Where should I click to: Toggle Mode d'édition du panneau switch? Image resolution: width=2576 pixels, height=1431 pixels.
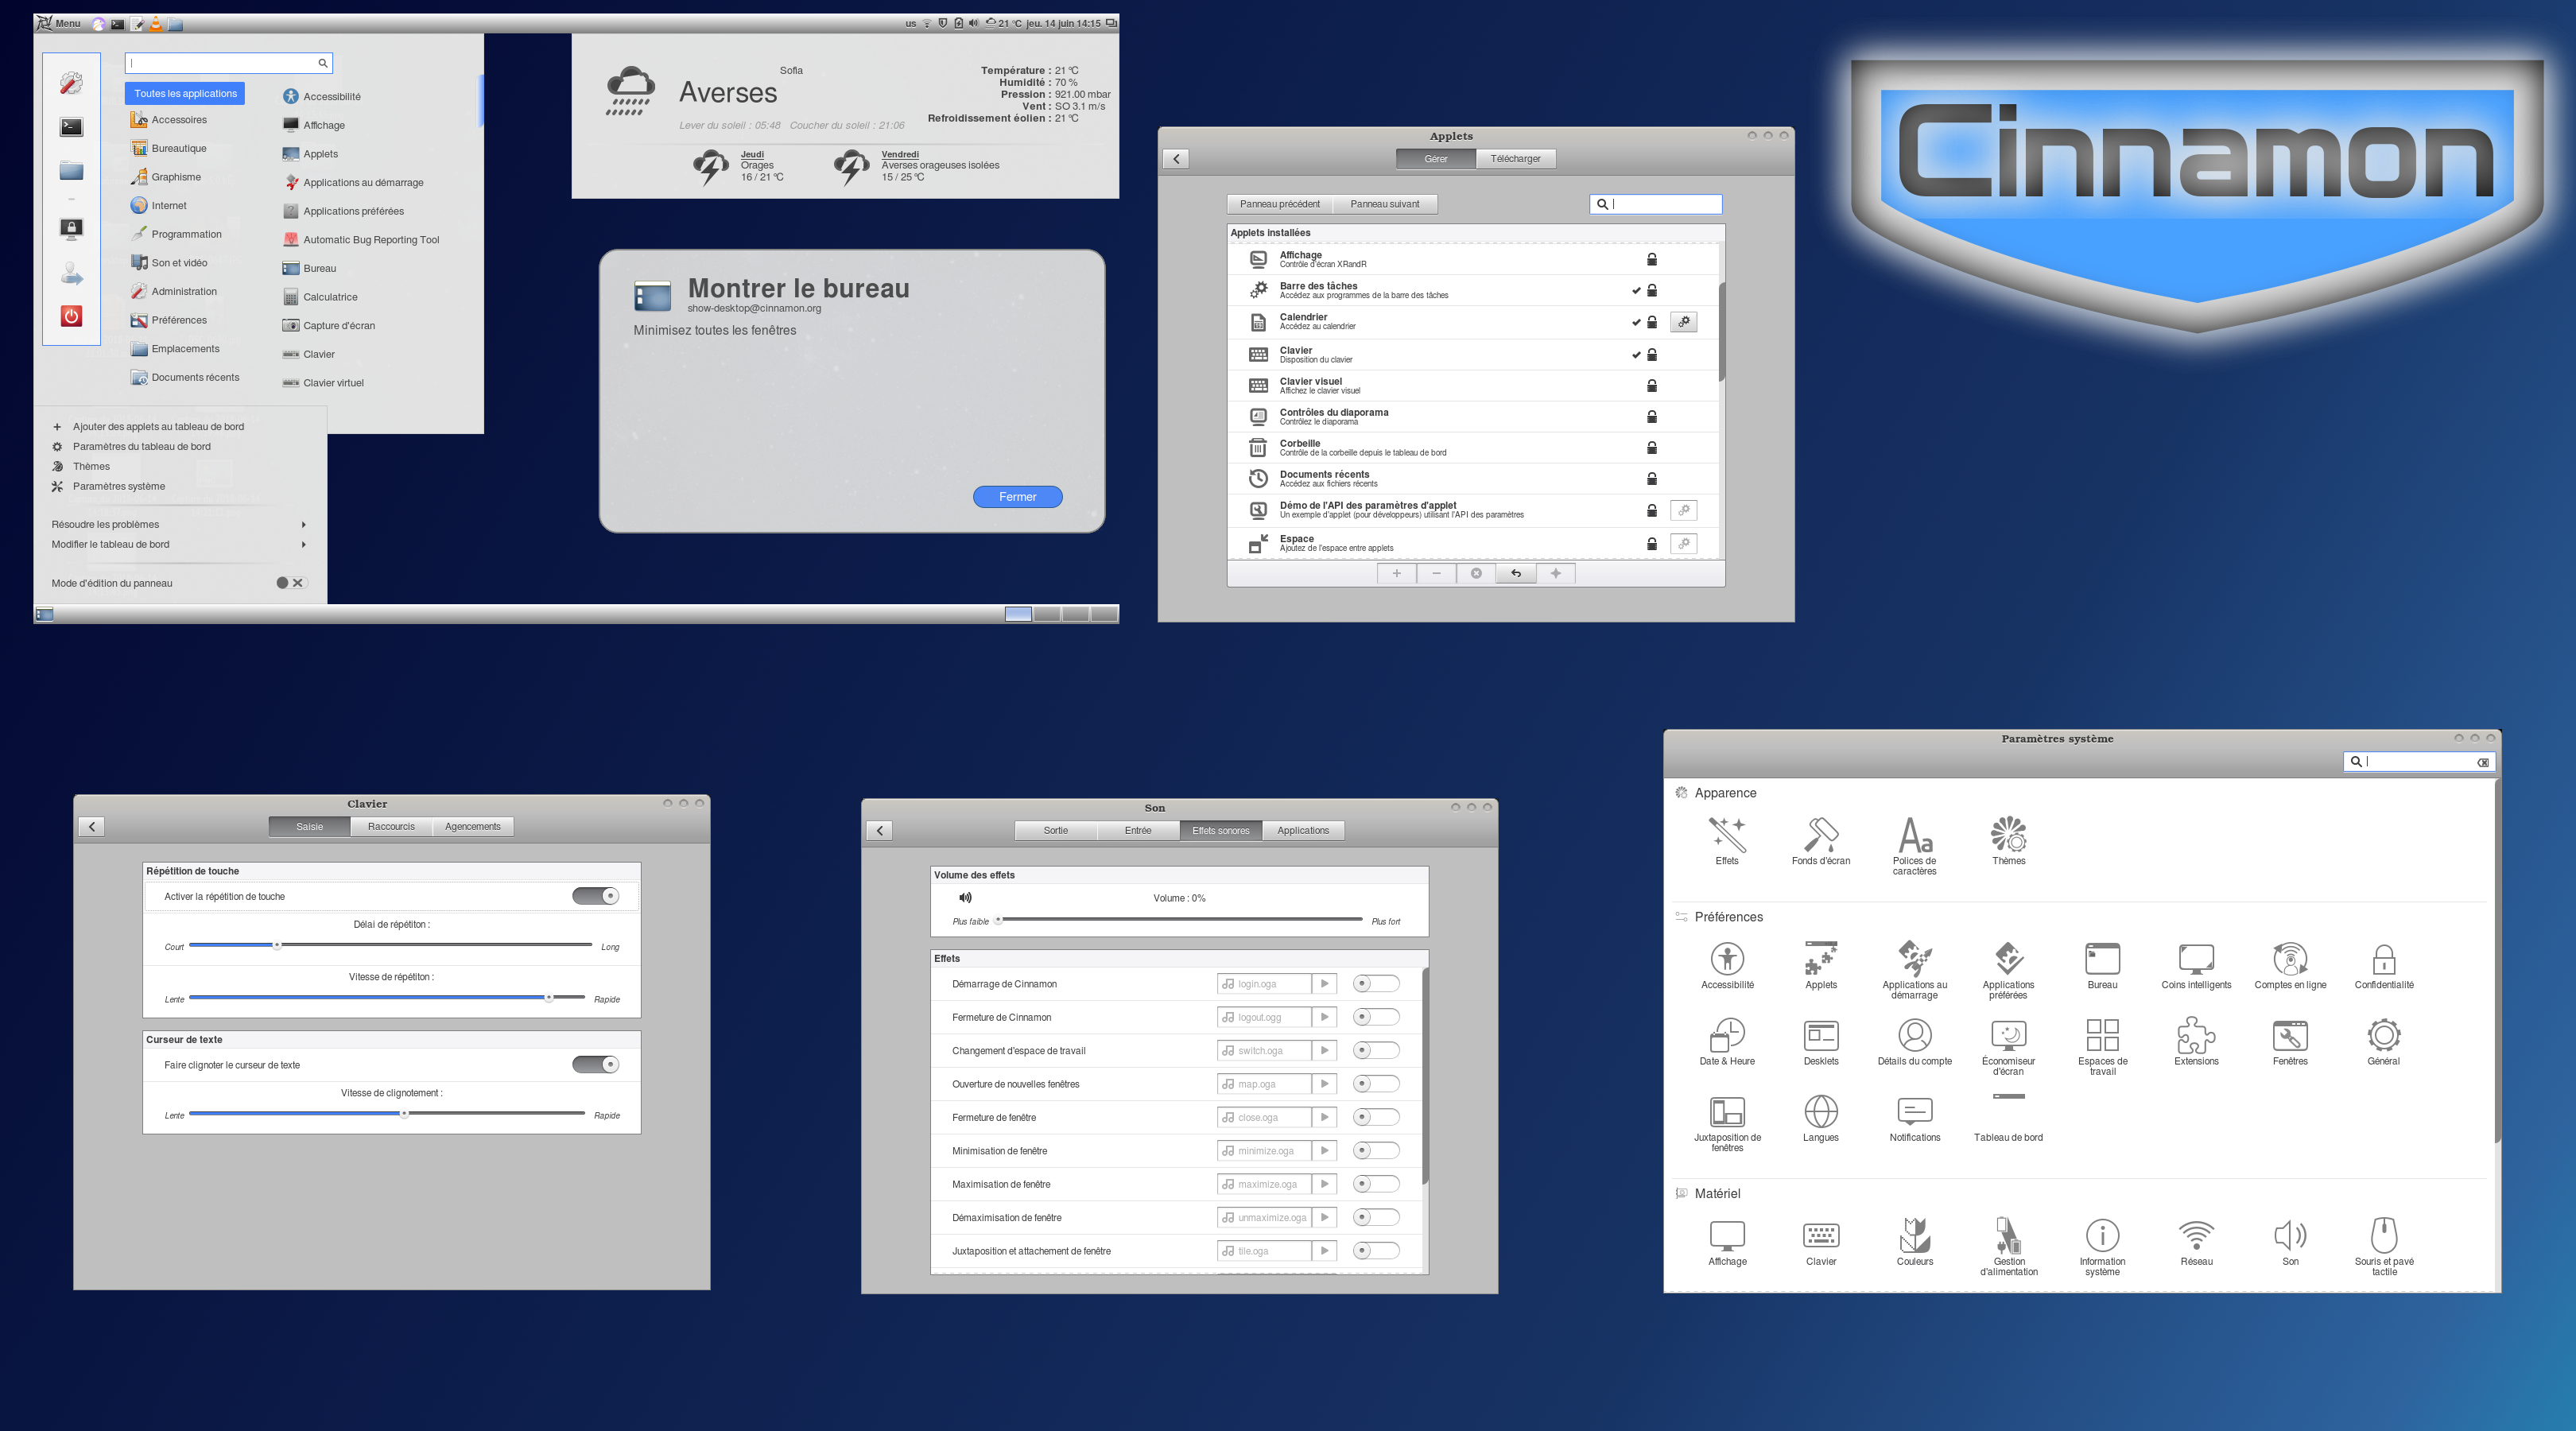point(290,583)
